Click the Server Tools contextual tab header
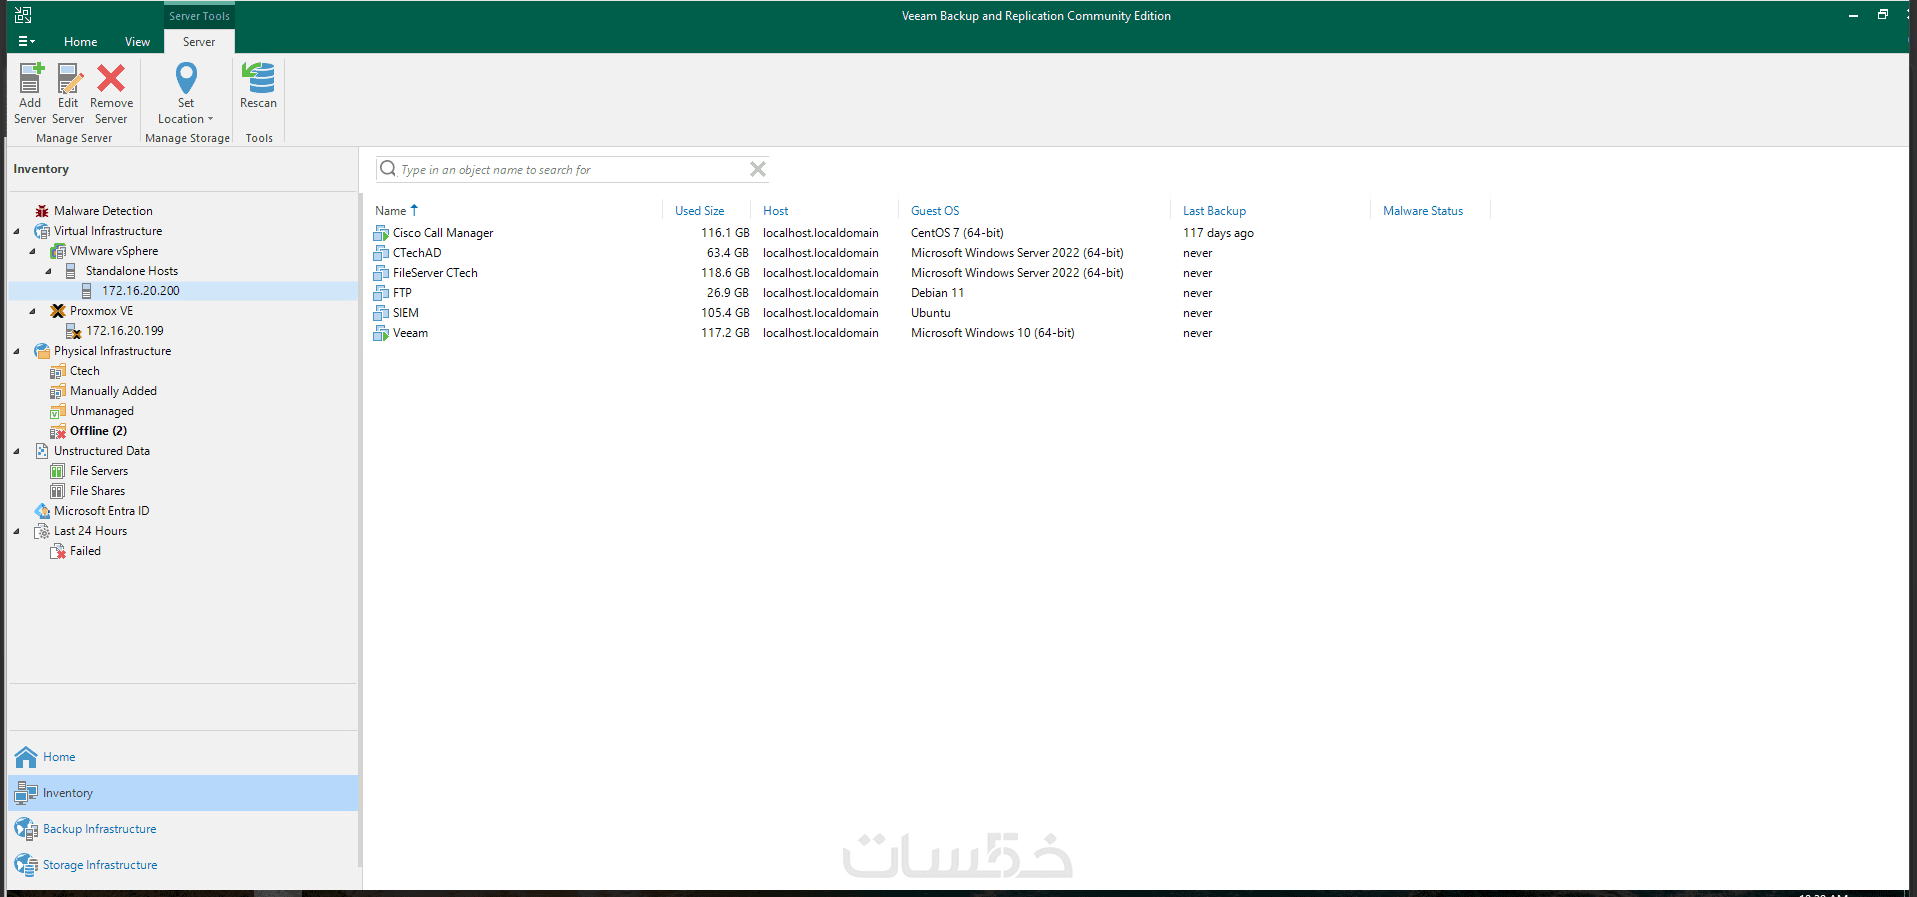1917x897 pixels. tap(199, 16)
